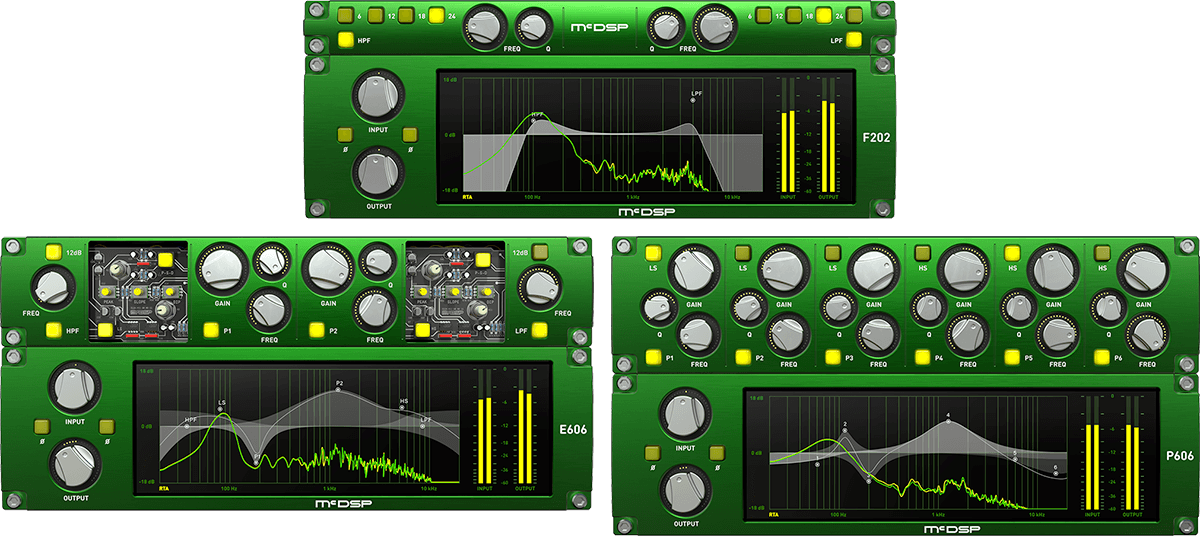
Task: Click the E606 P2 FREQ knob
Action: (x=374, y=309)
